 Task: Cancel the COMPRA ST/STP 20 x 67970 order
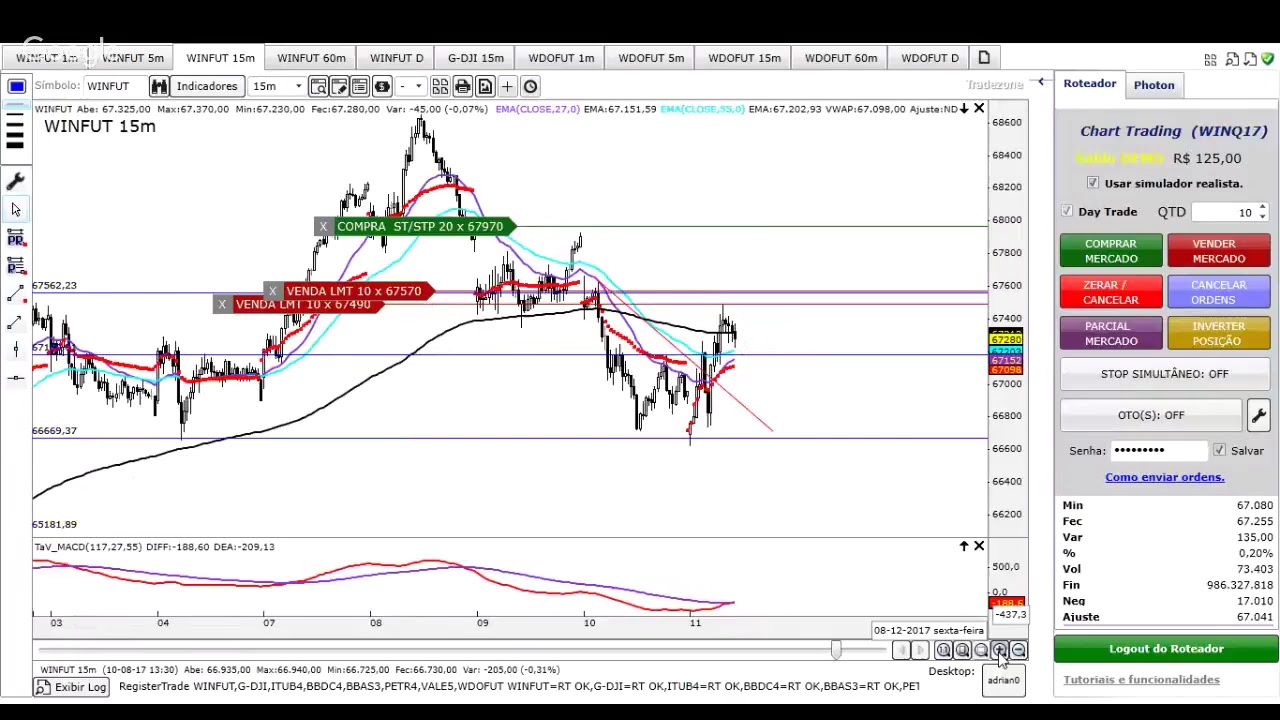(x=323, y=227)
